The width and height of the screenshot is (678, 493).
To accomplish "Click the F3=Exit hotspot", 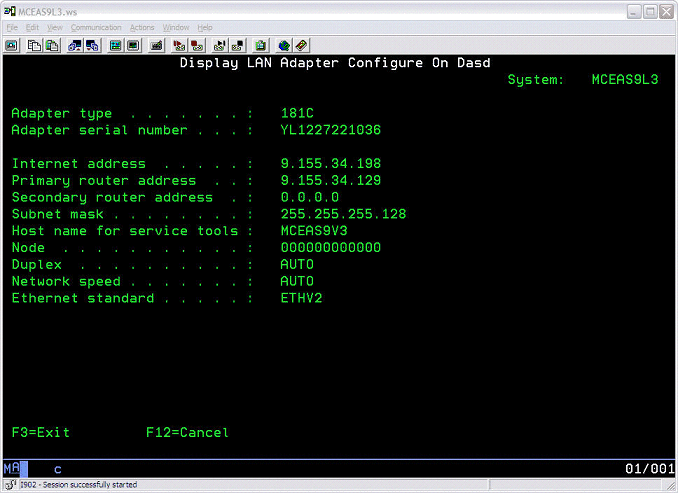I will tap(40, 433).
